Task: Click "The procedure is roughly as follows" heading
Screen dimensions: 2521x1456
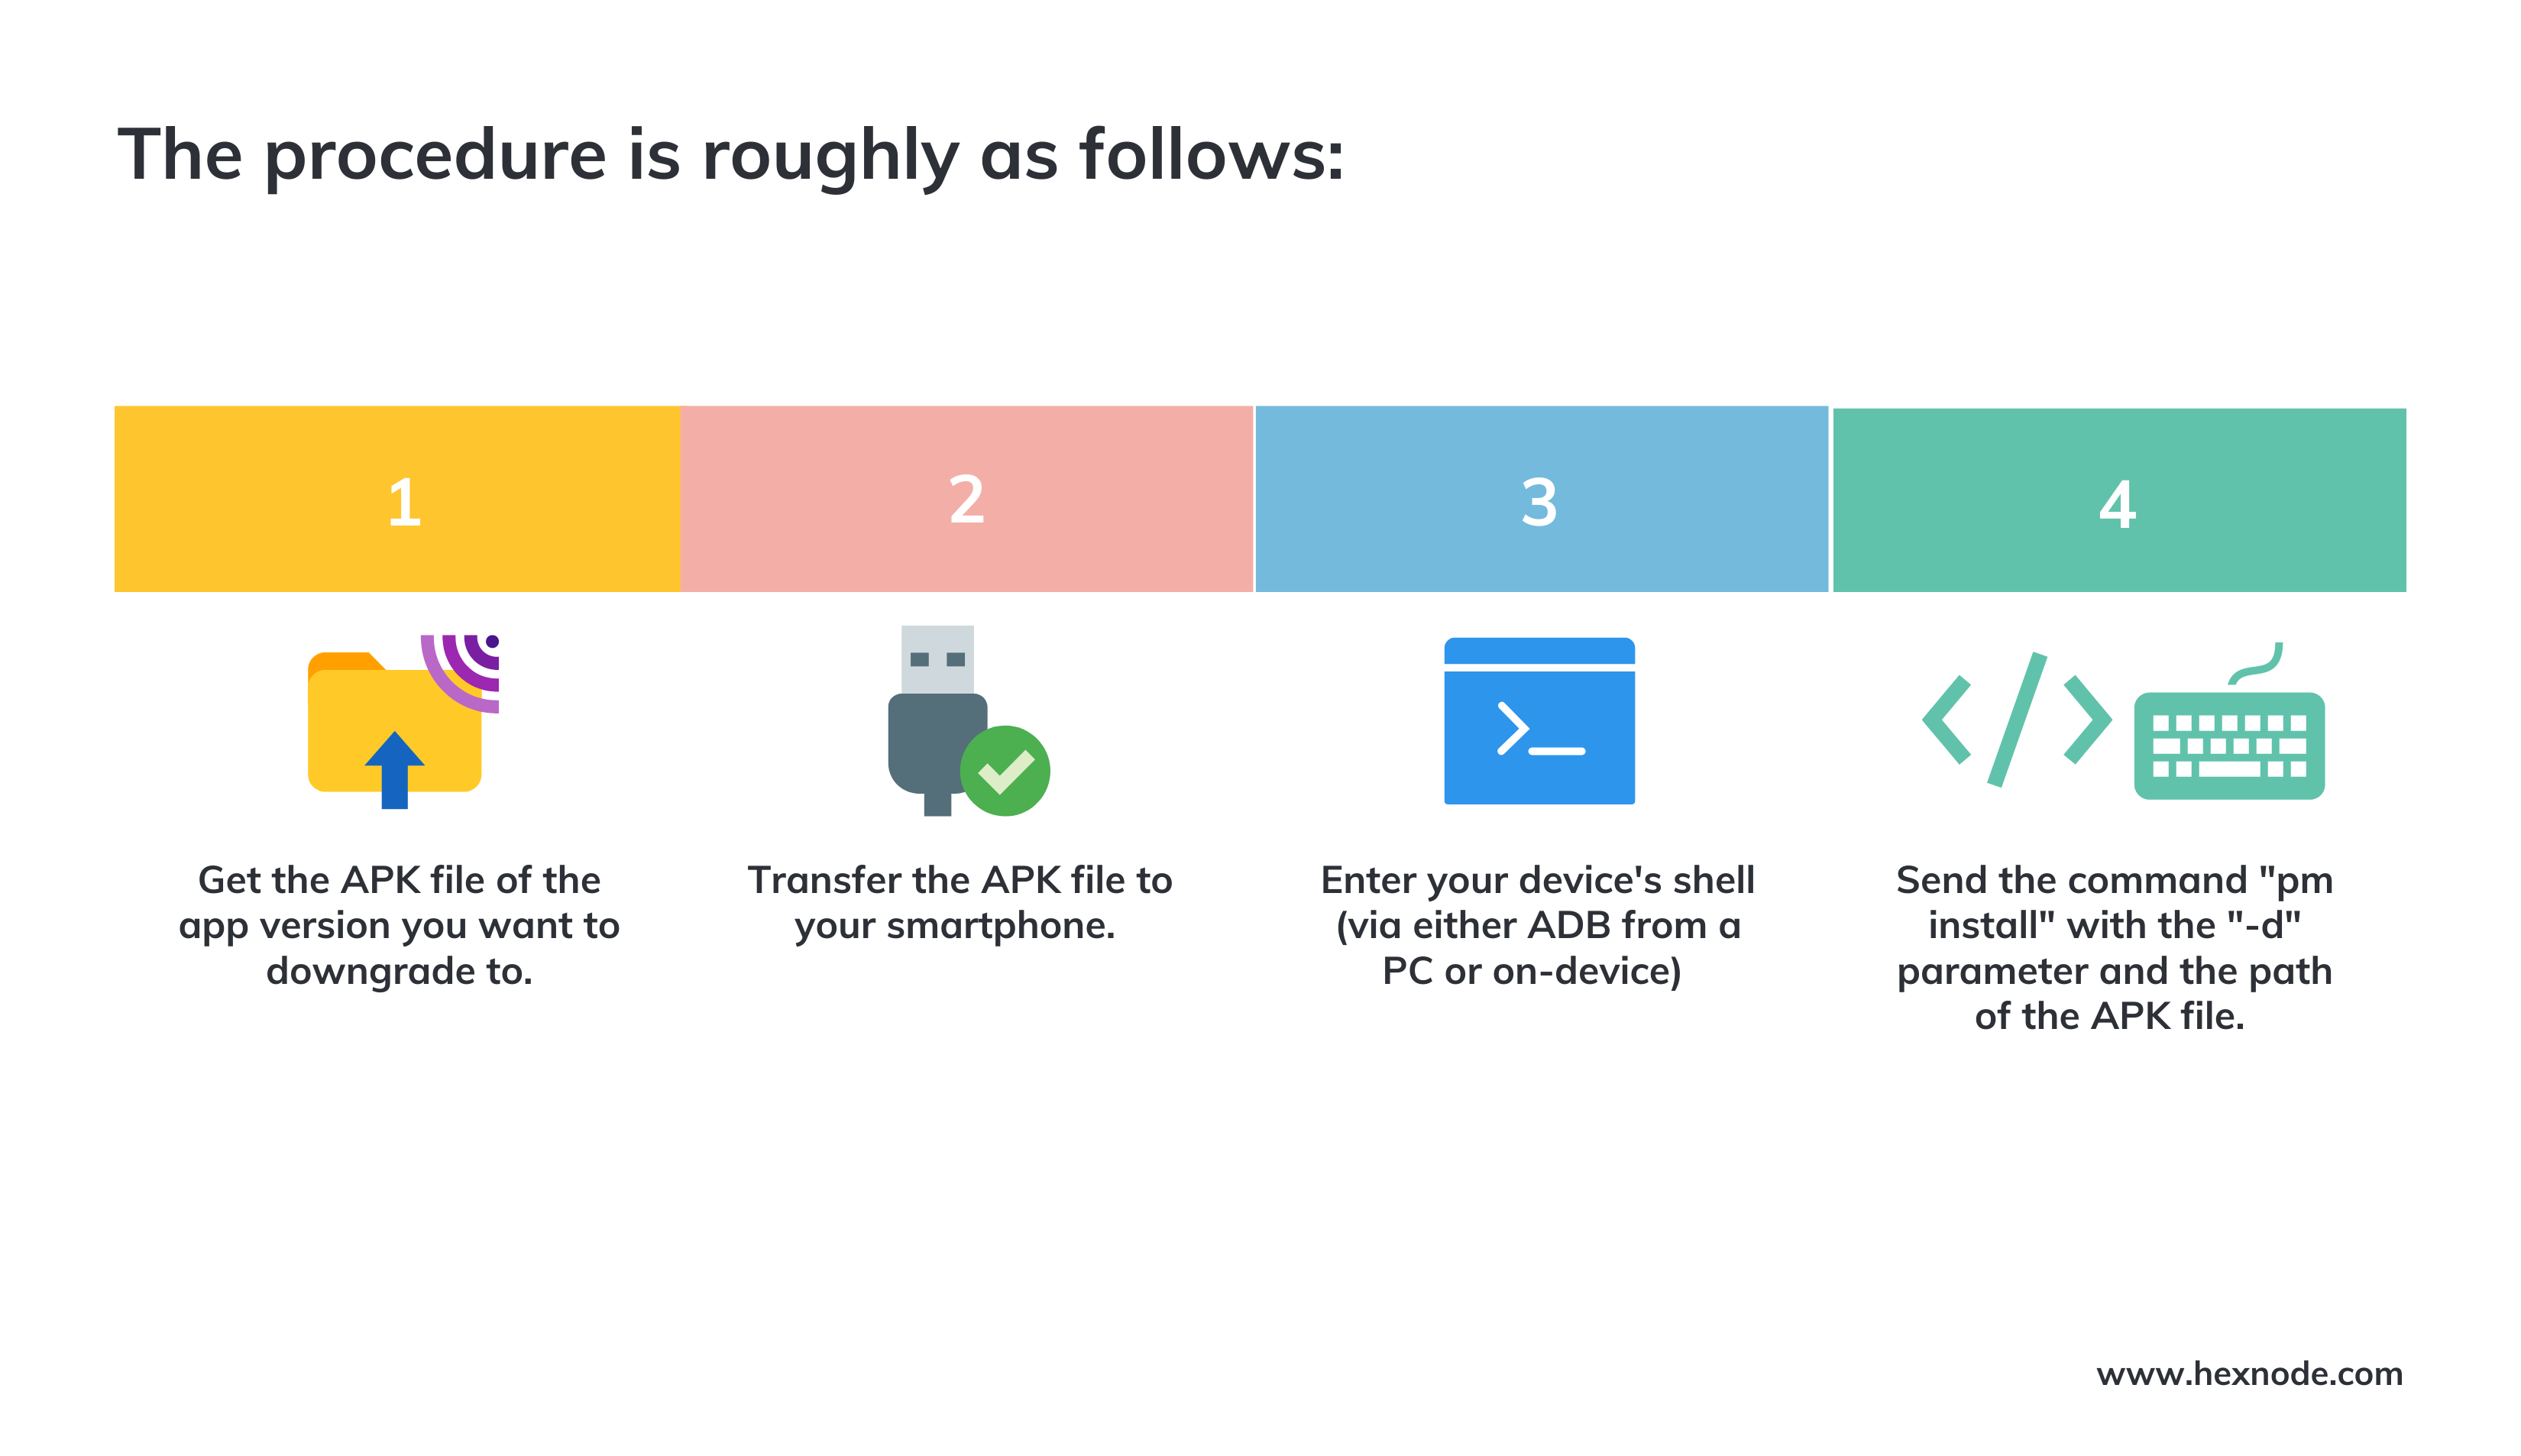Action: point(730,155)
